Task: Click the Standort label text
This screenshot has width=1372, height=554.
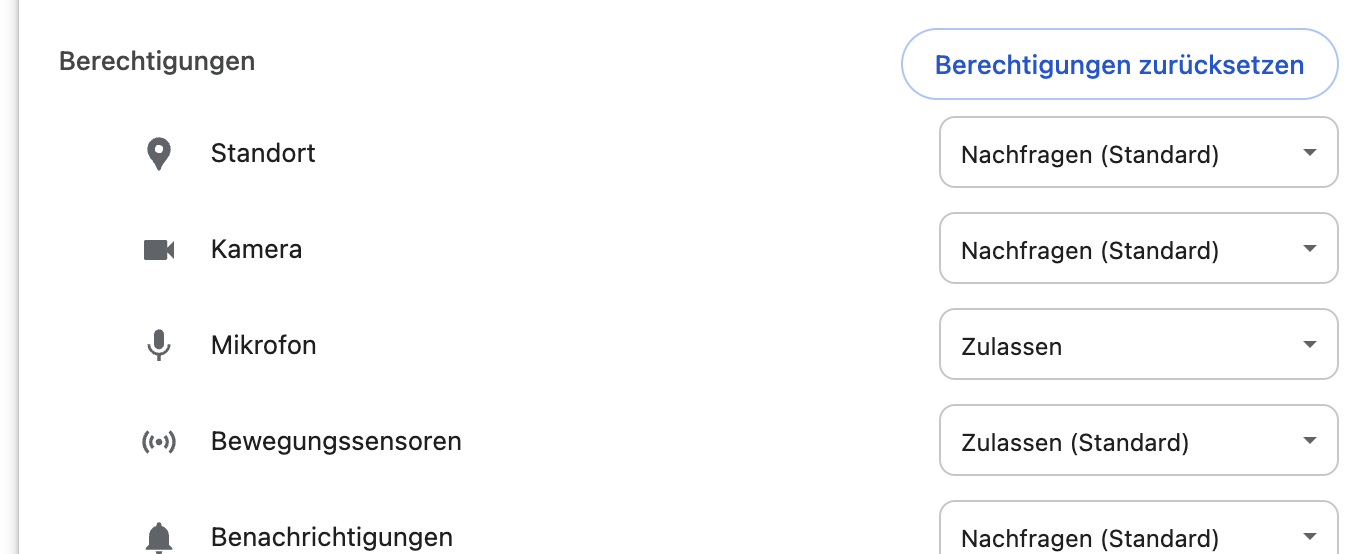Action: [263, 153]
